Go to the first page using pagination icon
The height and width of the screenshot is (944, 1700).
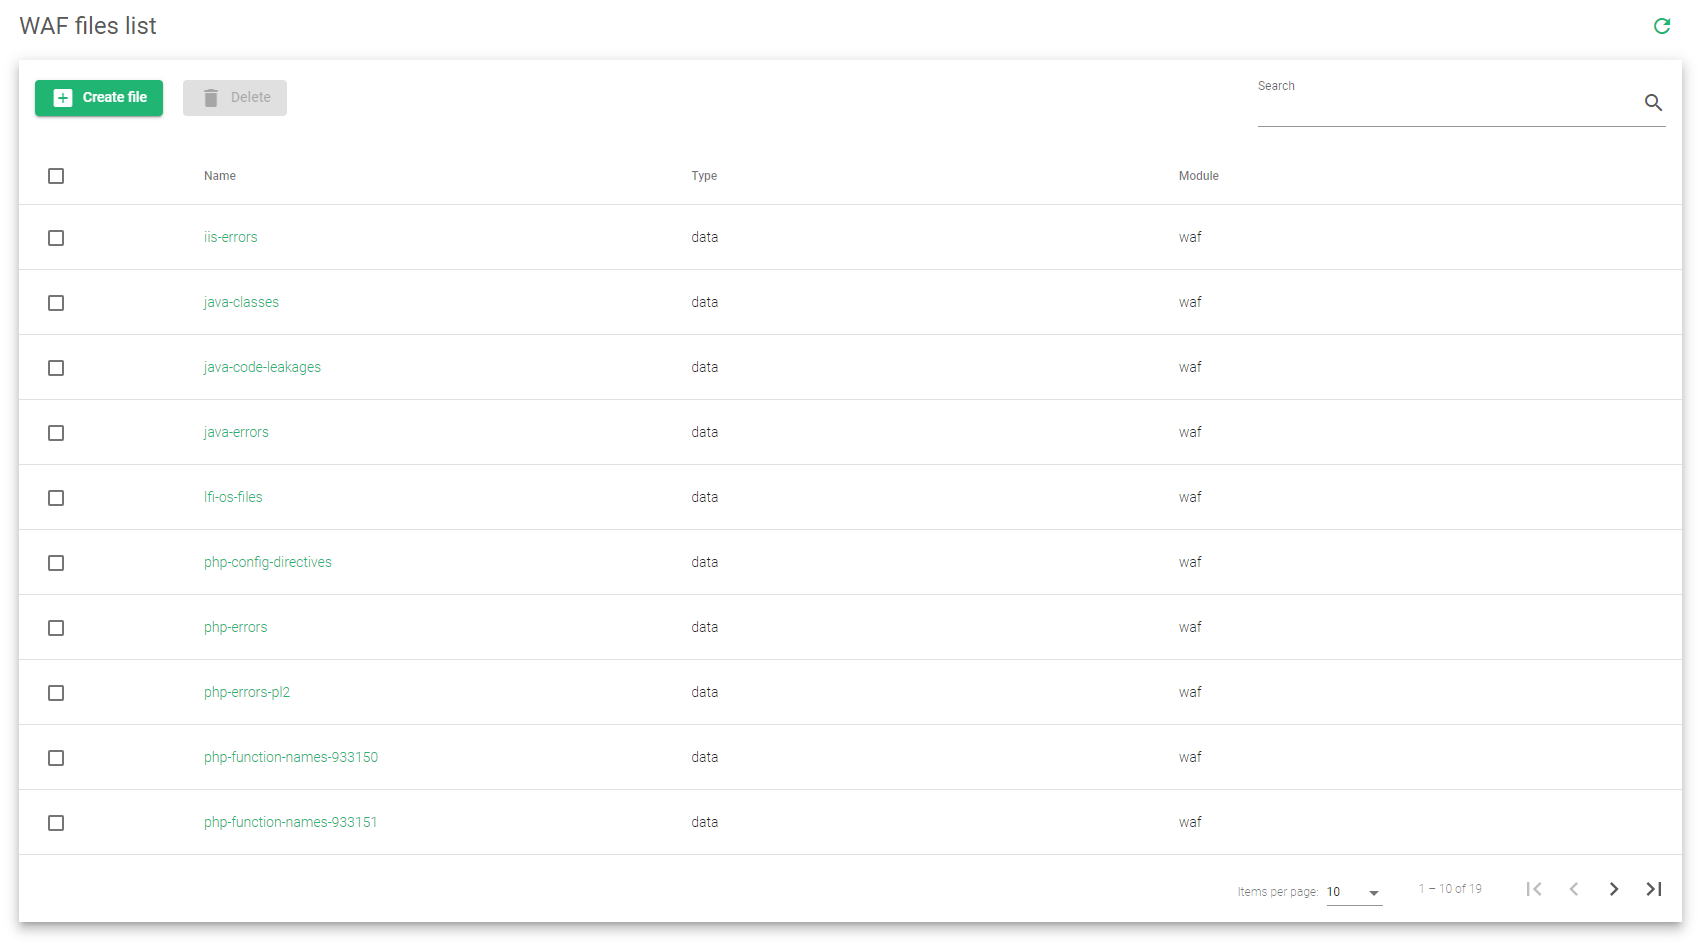tap(1534, 888)
